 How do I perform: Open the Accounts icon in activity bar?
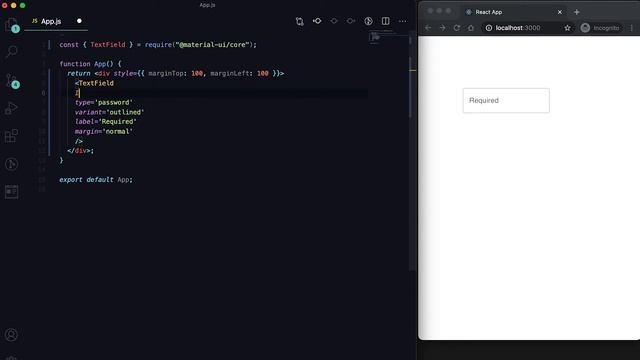tap(11, 335)
